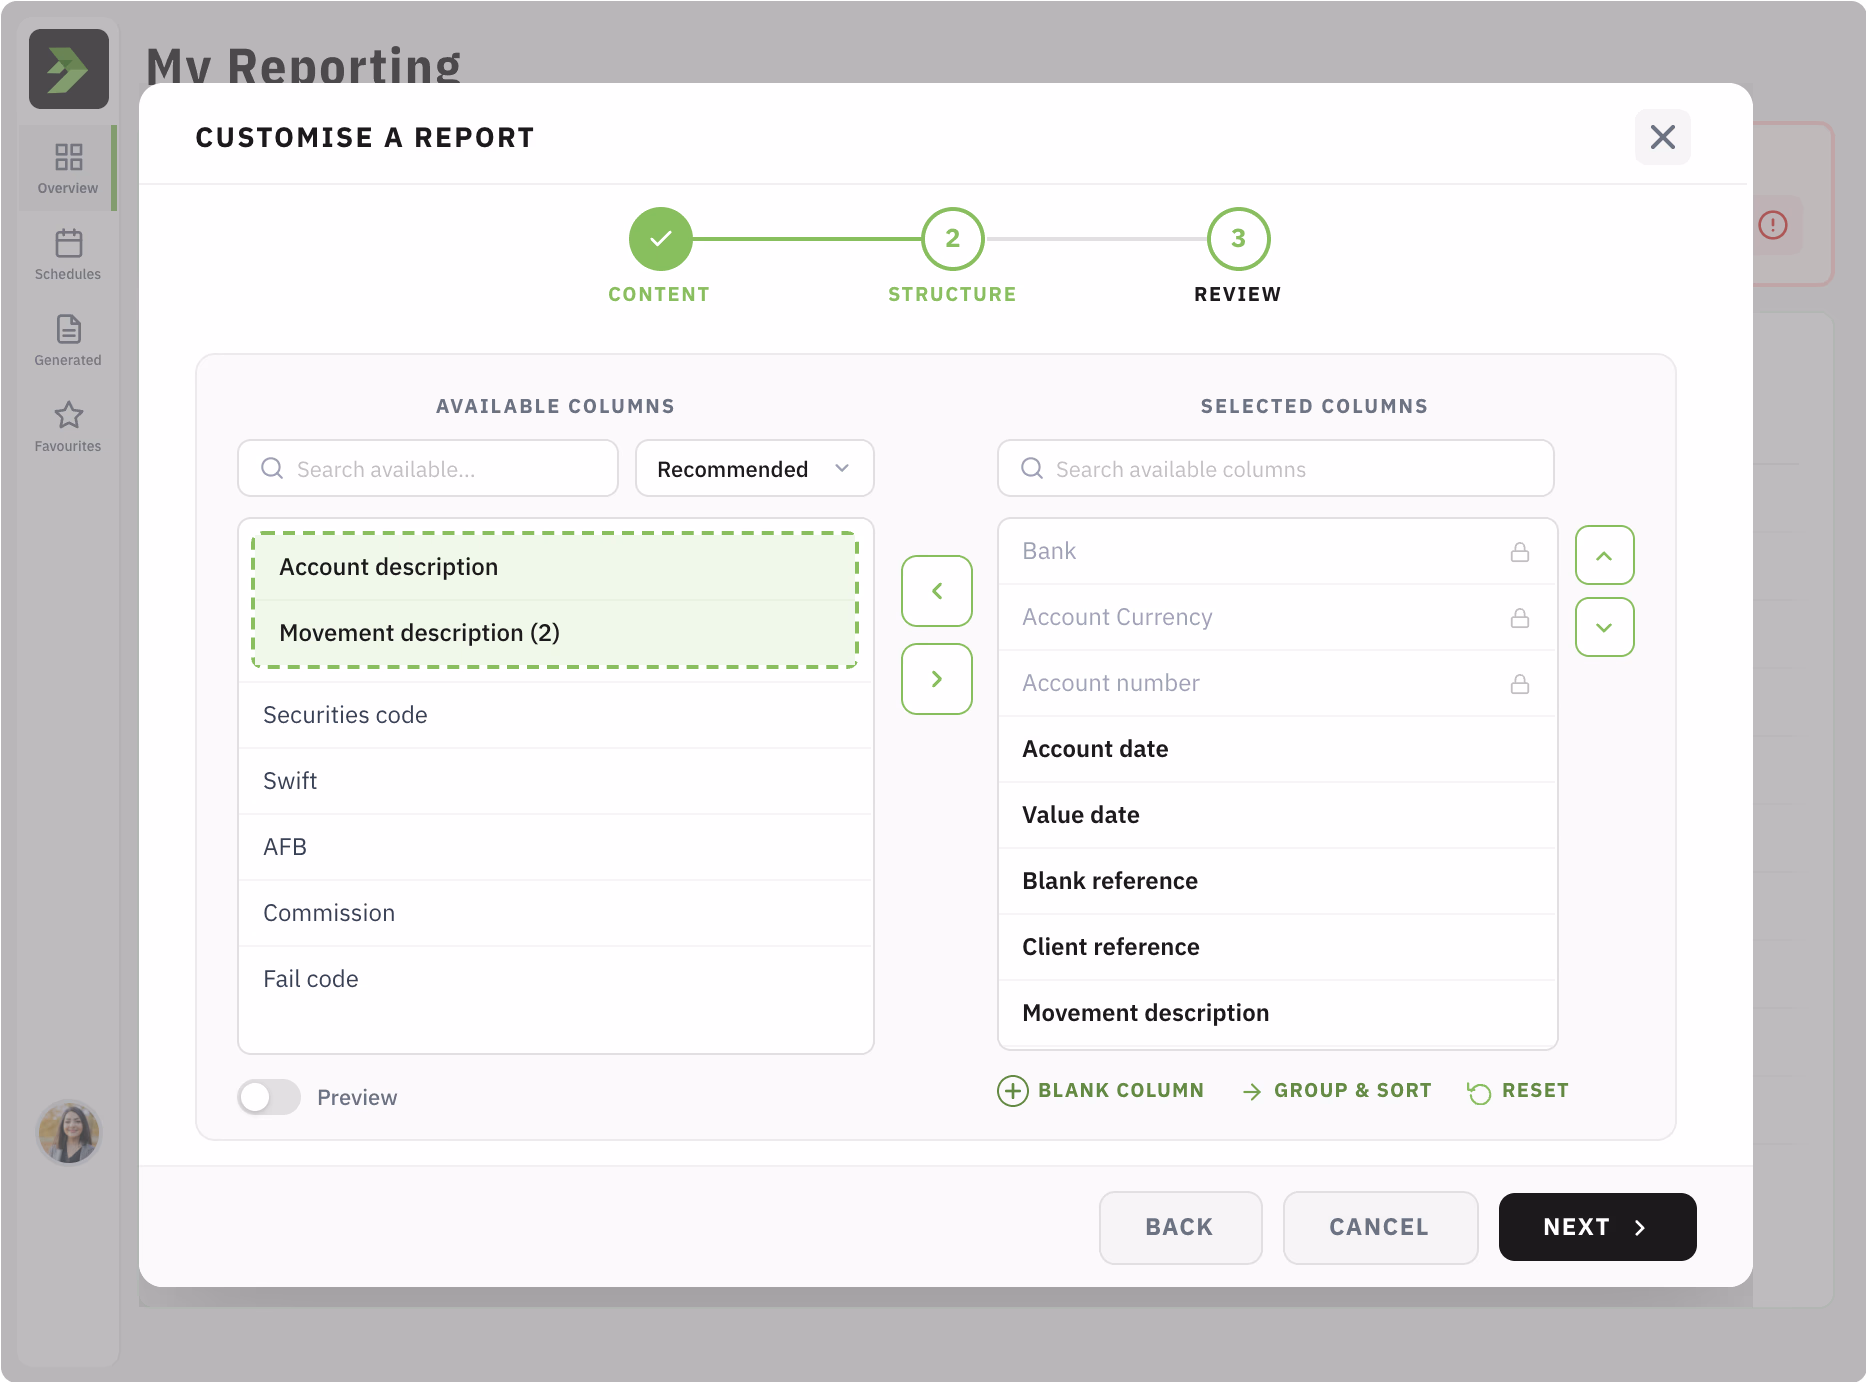Screen dimensions: 1866x1382
Task: Click the lock icon on Account number row
Action: click(x=1520, y=683)
